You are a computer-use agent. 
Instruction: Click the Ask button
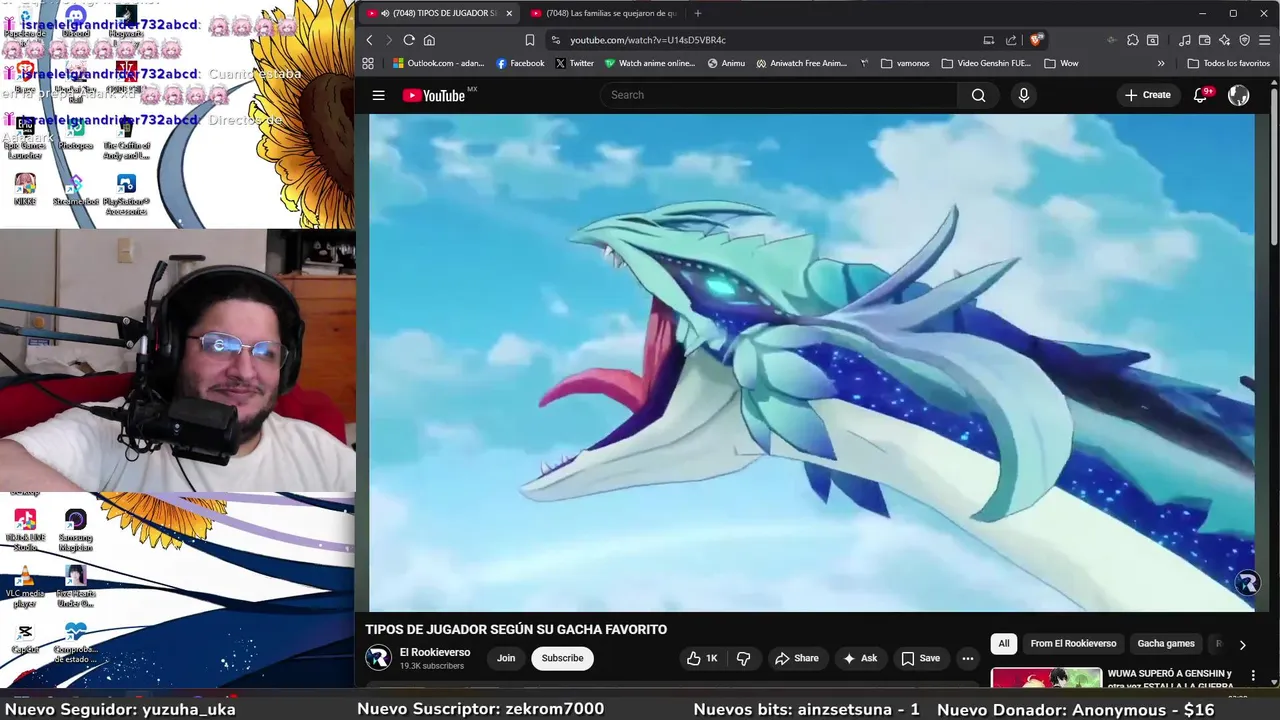coord(860,658)
